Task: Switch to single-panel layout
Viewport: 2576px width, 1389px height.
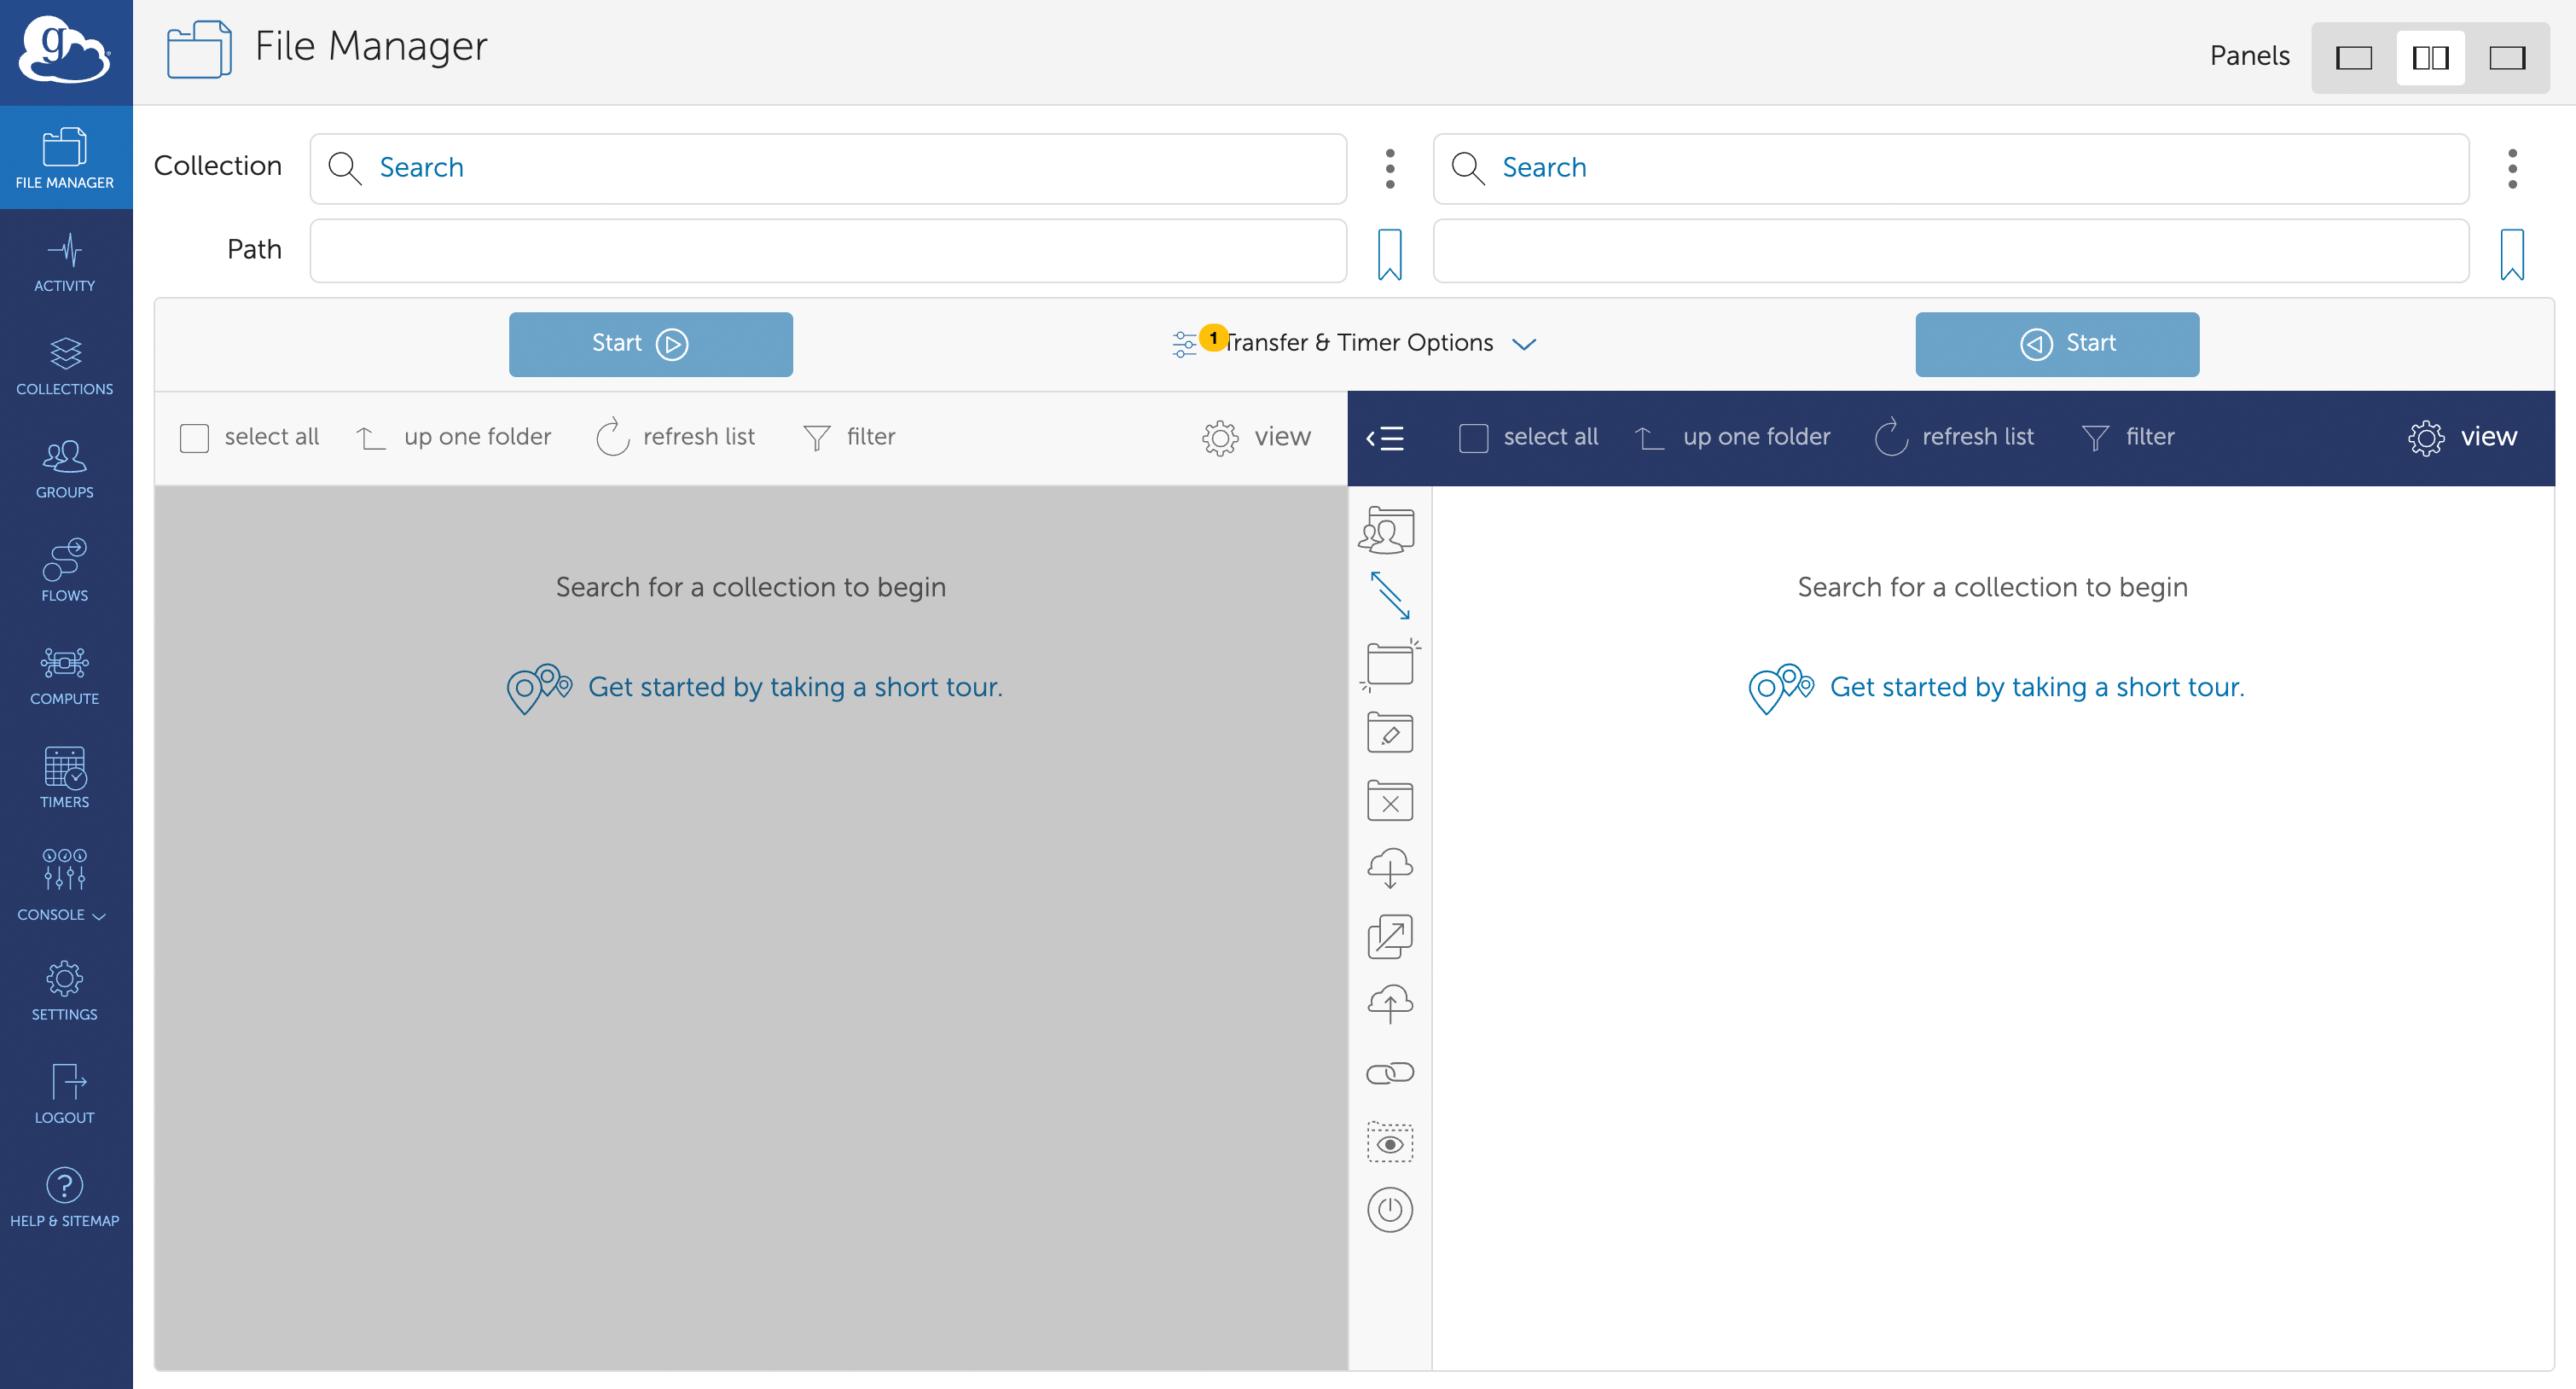Action: click(2353, 58)
